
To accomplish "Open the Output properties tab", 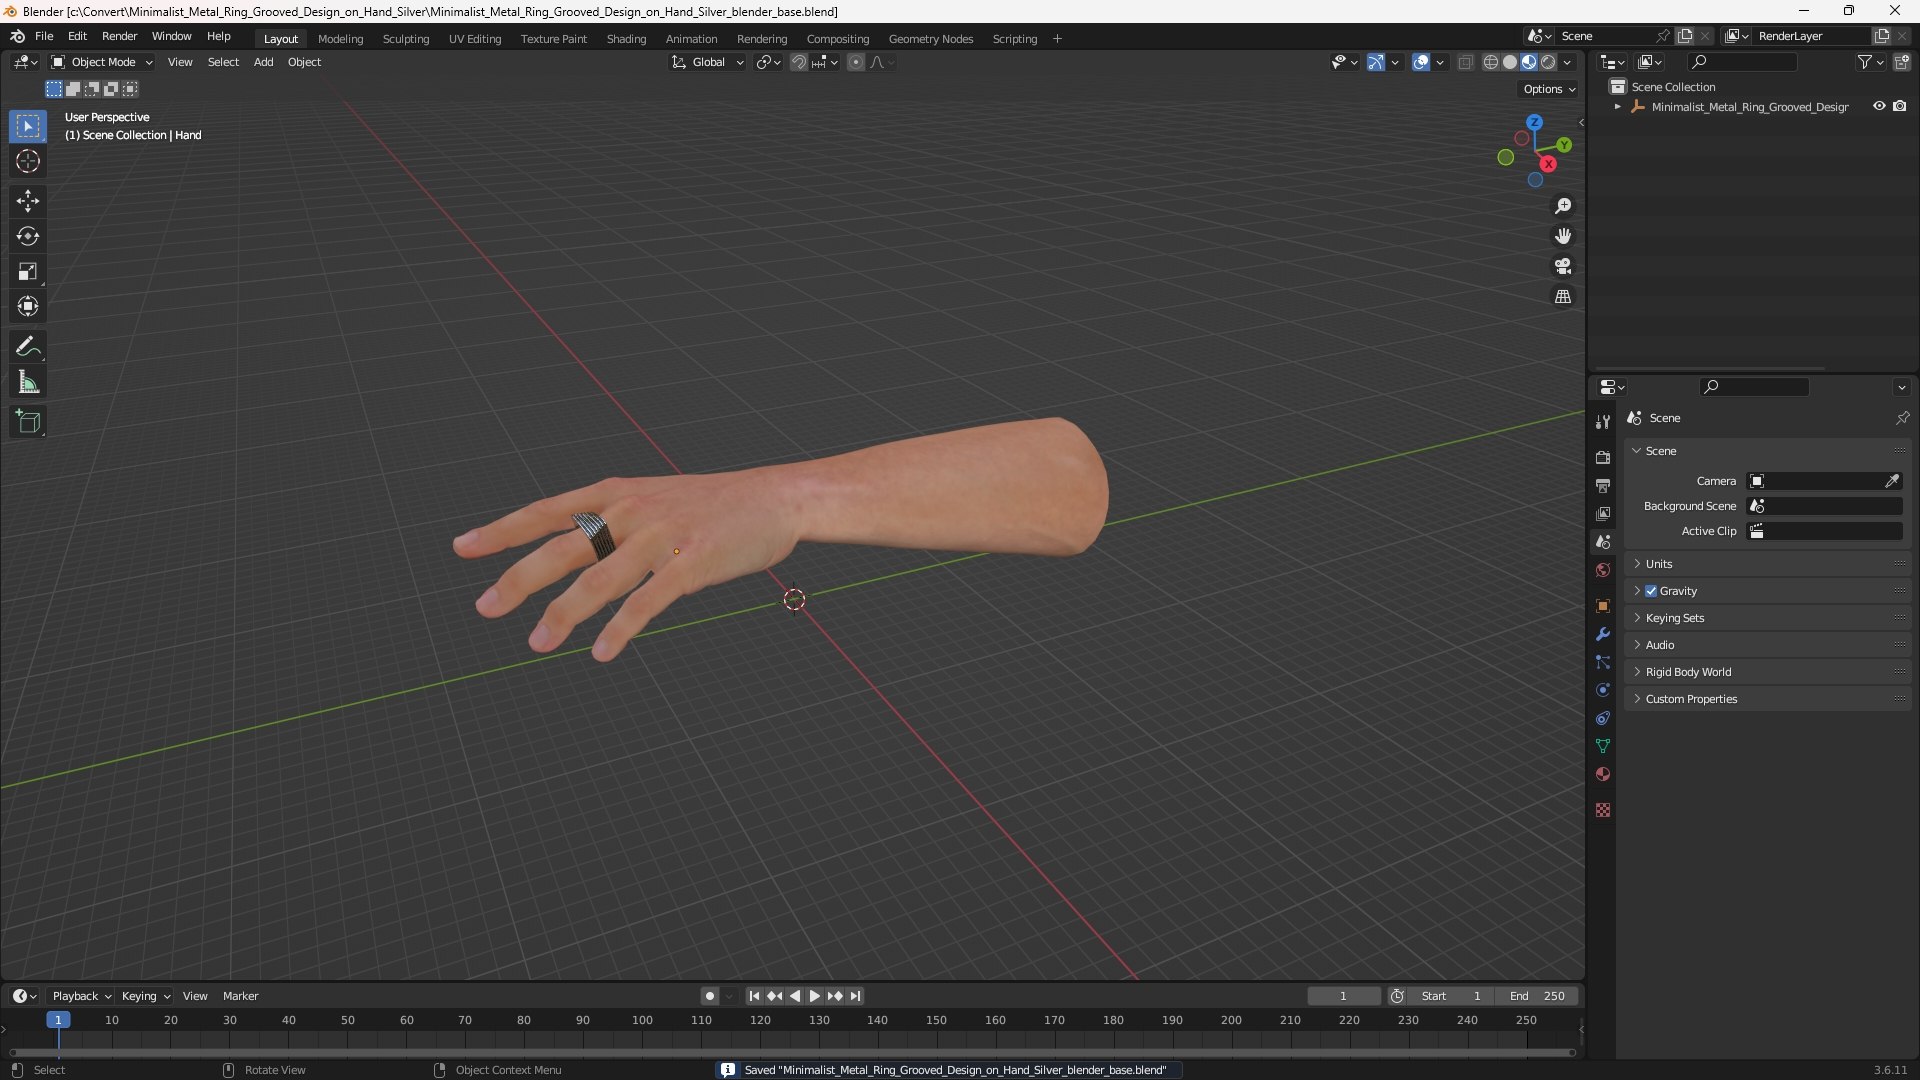I will pyautogui.click(x=1603, y=485).
